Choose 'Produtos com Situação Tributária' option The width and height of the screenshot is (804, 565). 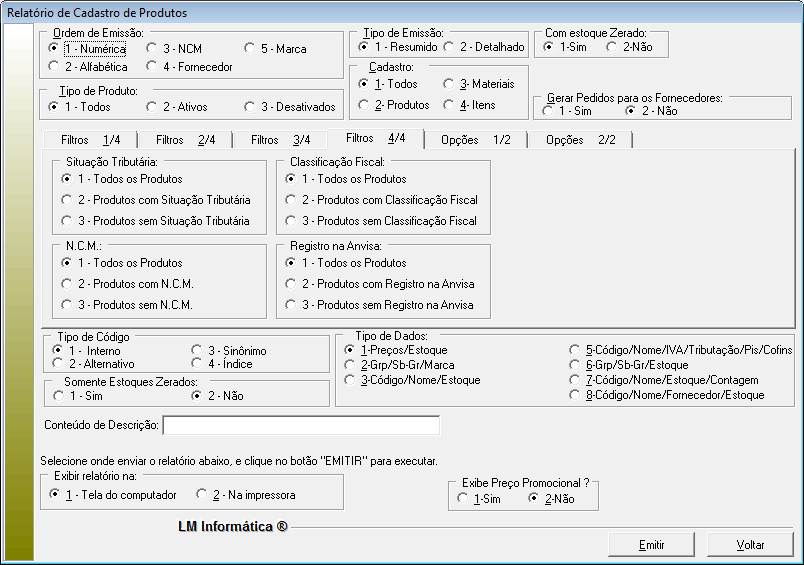click(68, 200)
